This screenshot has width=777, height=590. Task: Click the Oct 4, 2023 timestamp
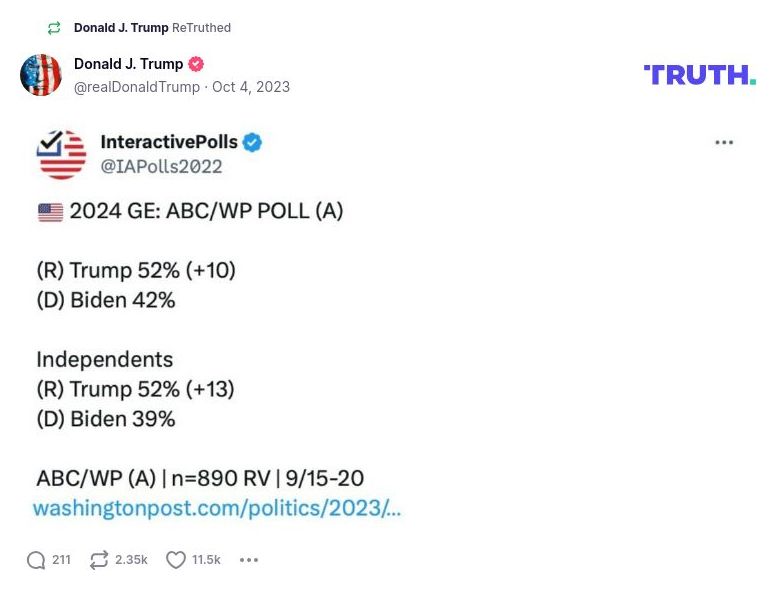(251, 87)
